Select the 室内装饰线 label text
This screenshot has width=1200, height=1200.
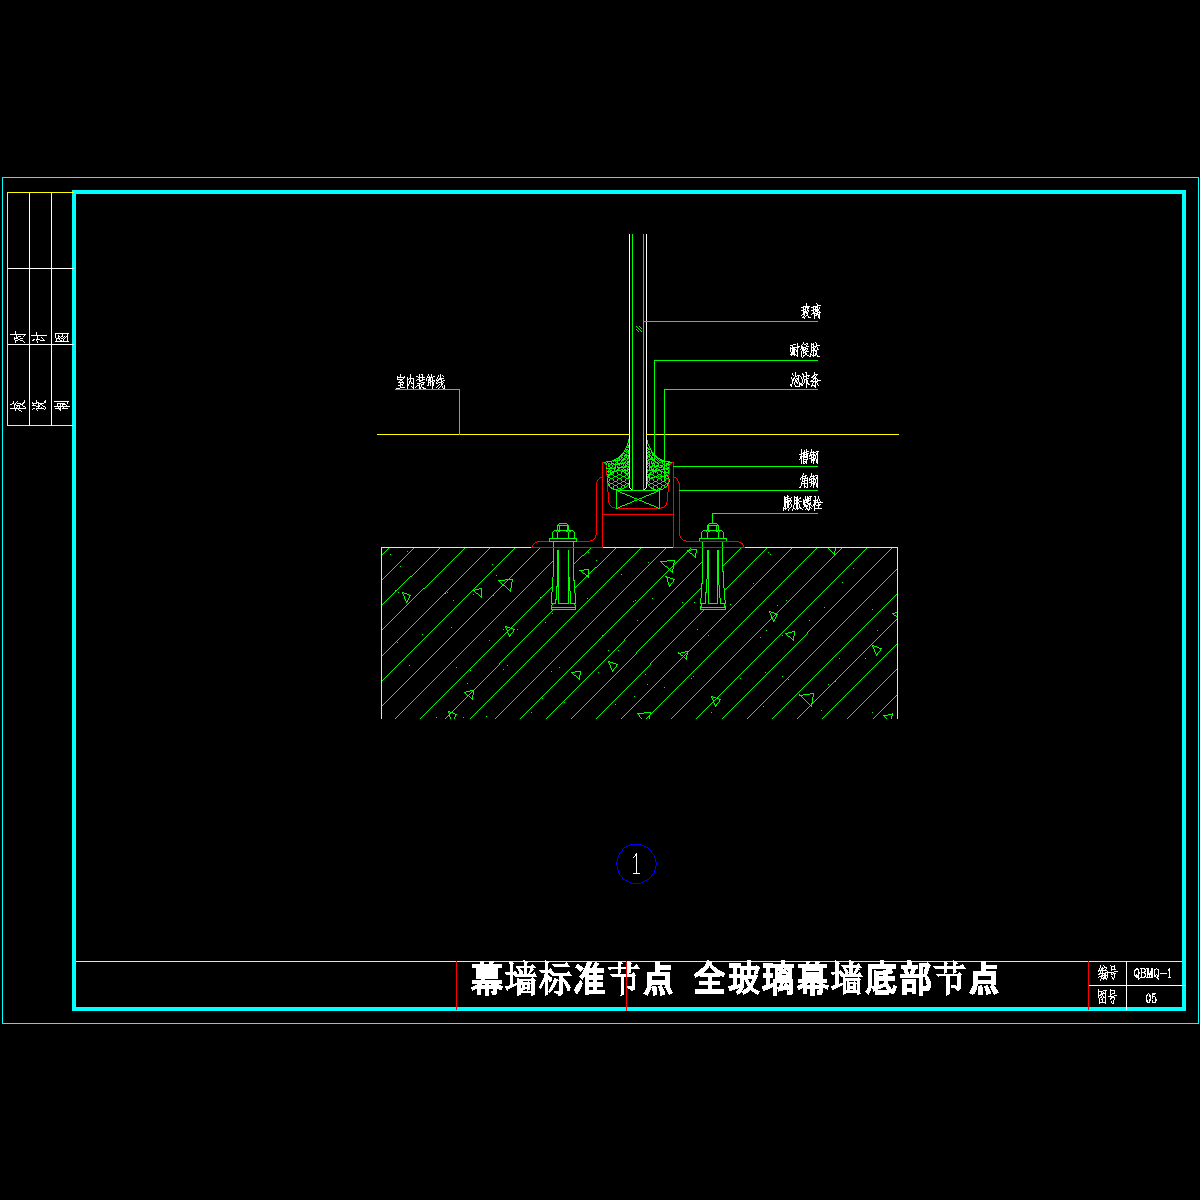pyautogui.click(x=420, y=382)
